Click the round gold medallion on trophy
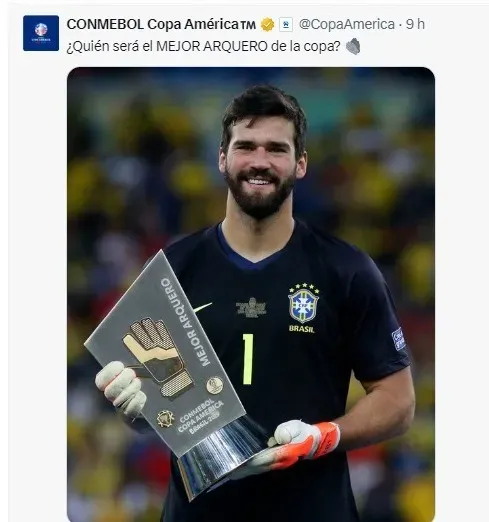The image size is (489, 522). tap(215, 385)
